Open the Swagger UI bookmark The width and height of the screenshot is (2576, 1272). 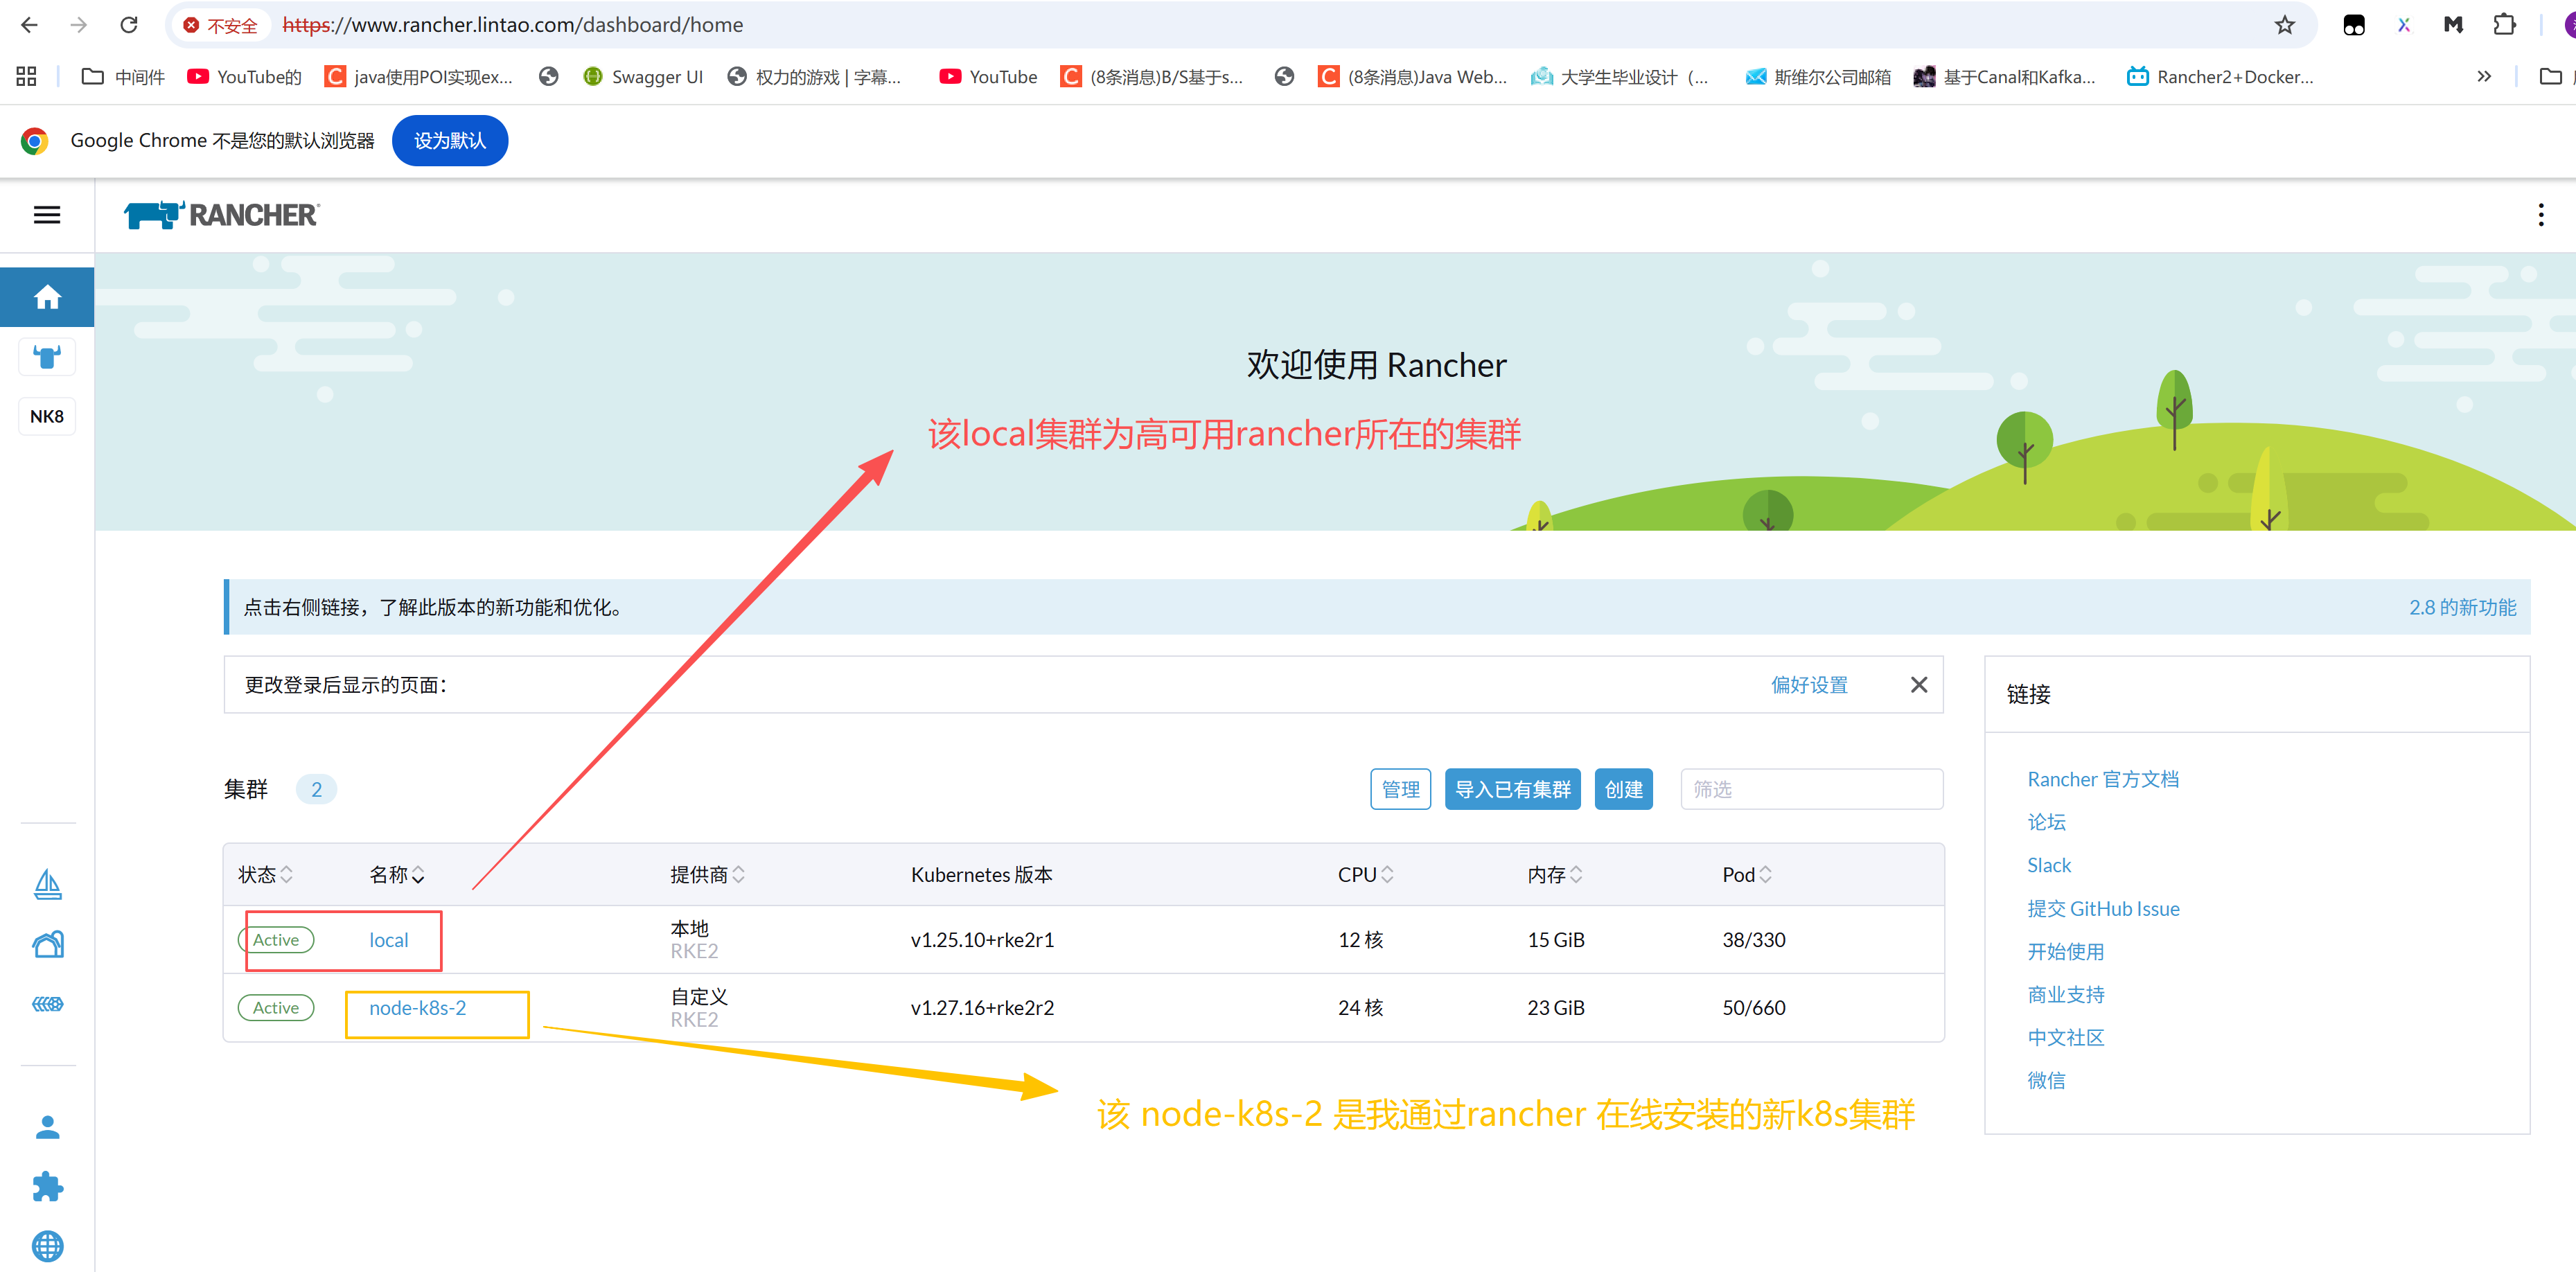coord(643,77)
